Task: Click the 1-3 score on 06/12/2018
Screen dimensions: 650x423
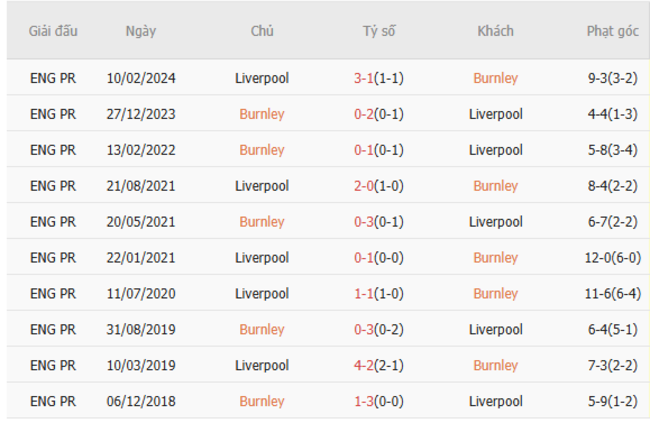Action: click(366, 401)
